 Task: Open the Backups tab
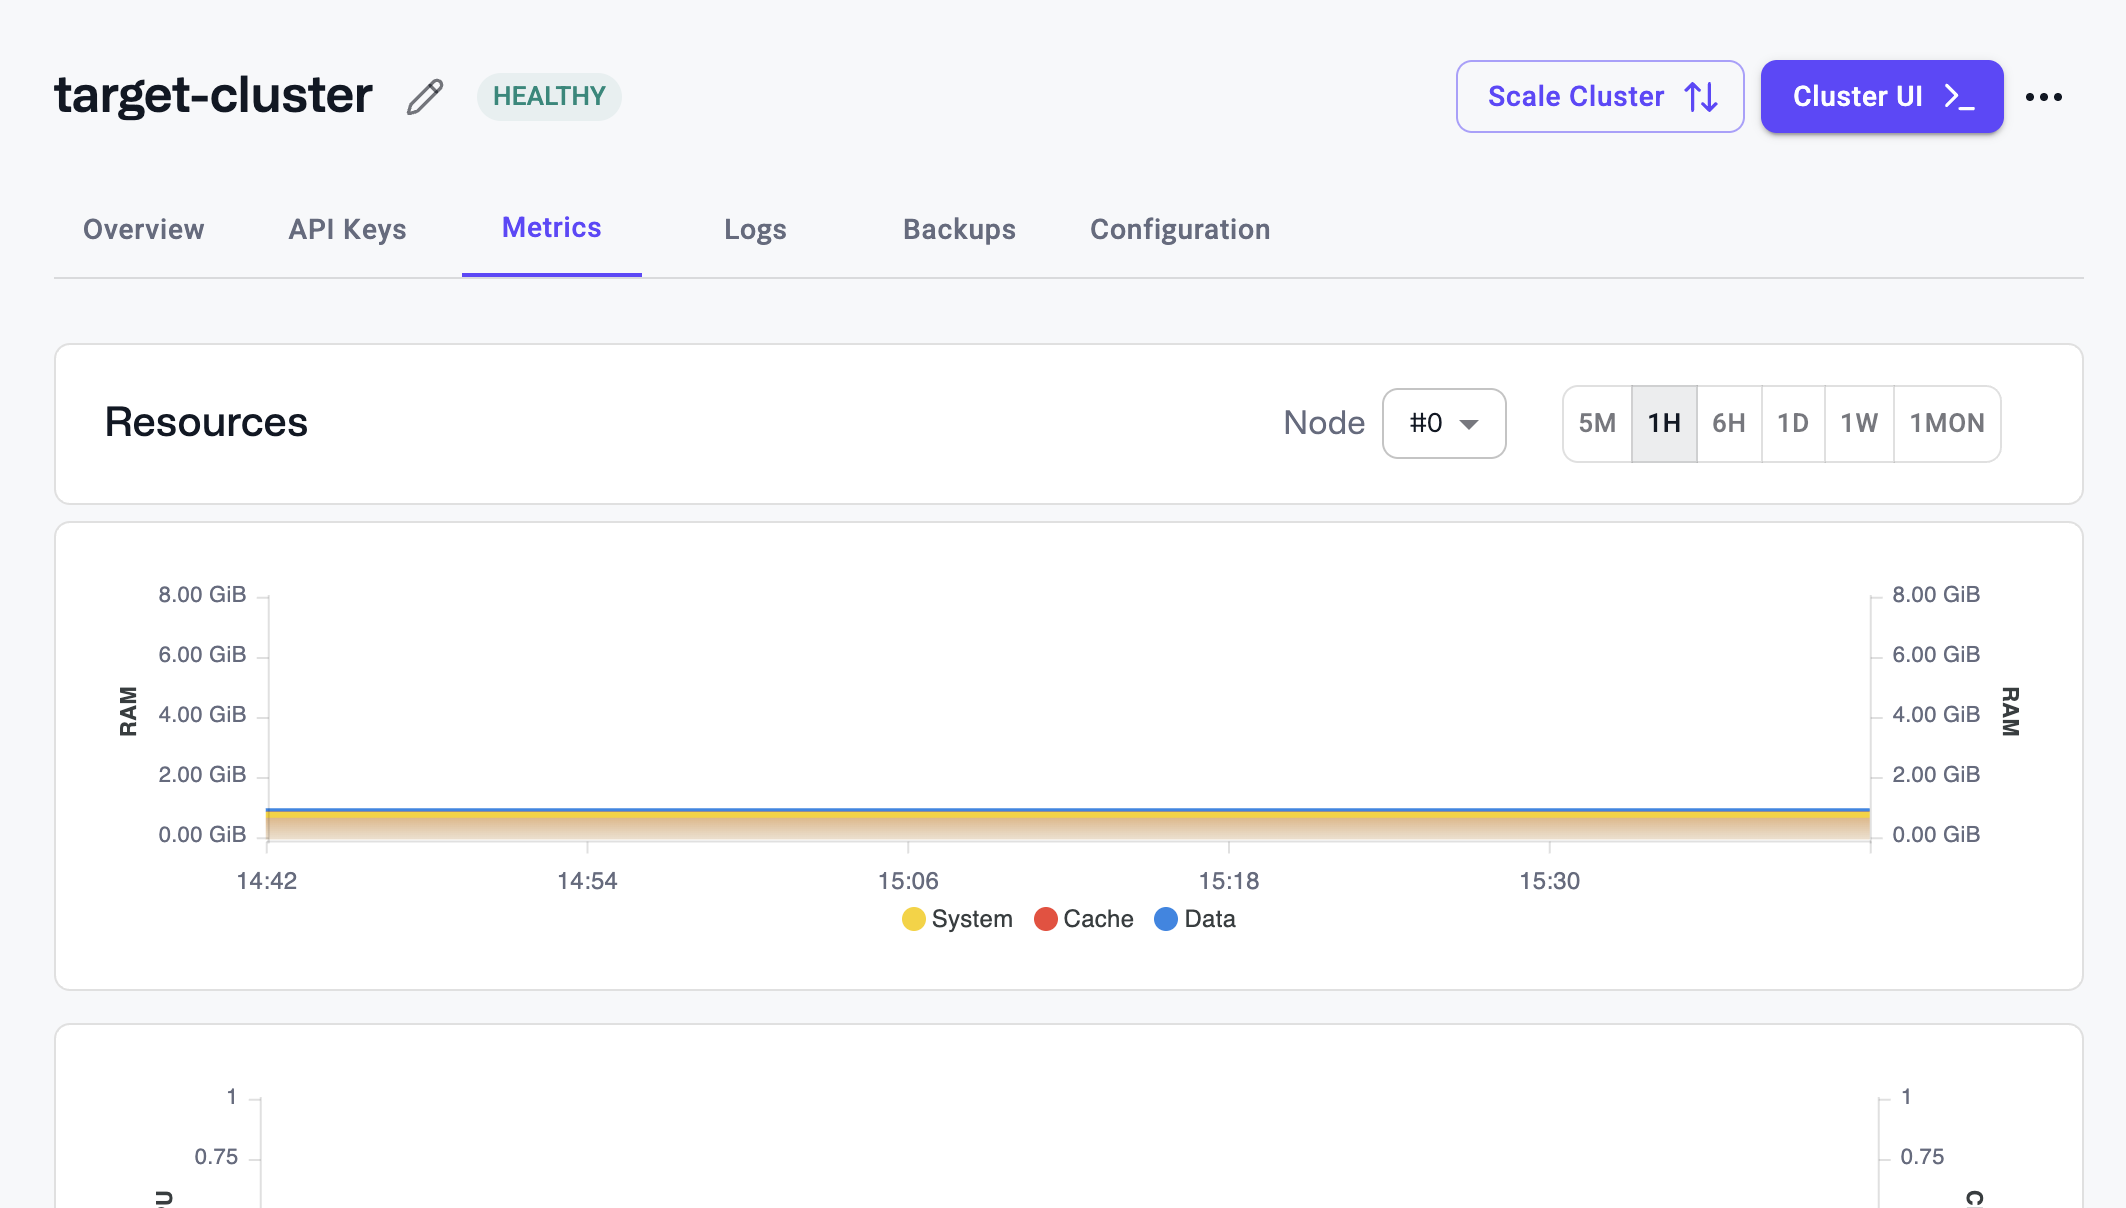click(x=958, y=229)
